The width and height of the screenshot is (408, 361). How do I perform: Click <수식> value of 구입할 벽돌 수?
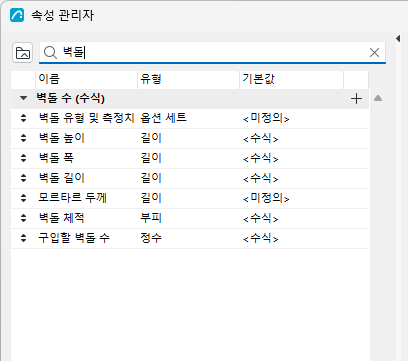(261, 238)
